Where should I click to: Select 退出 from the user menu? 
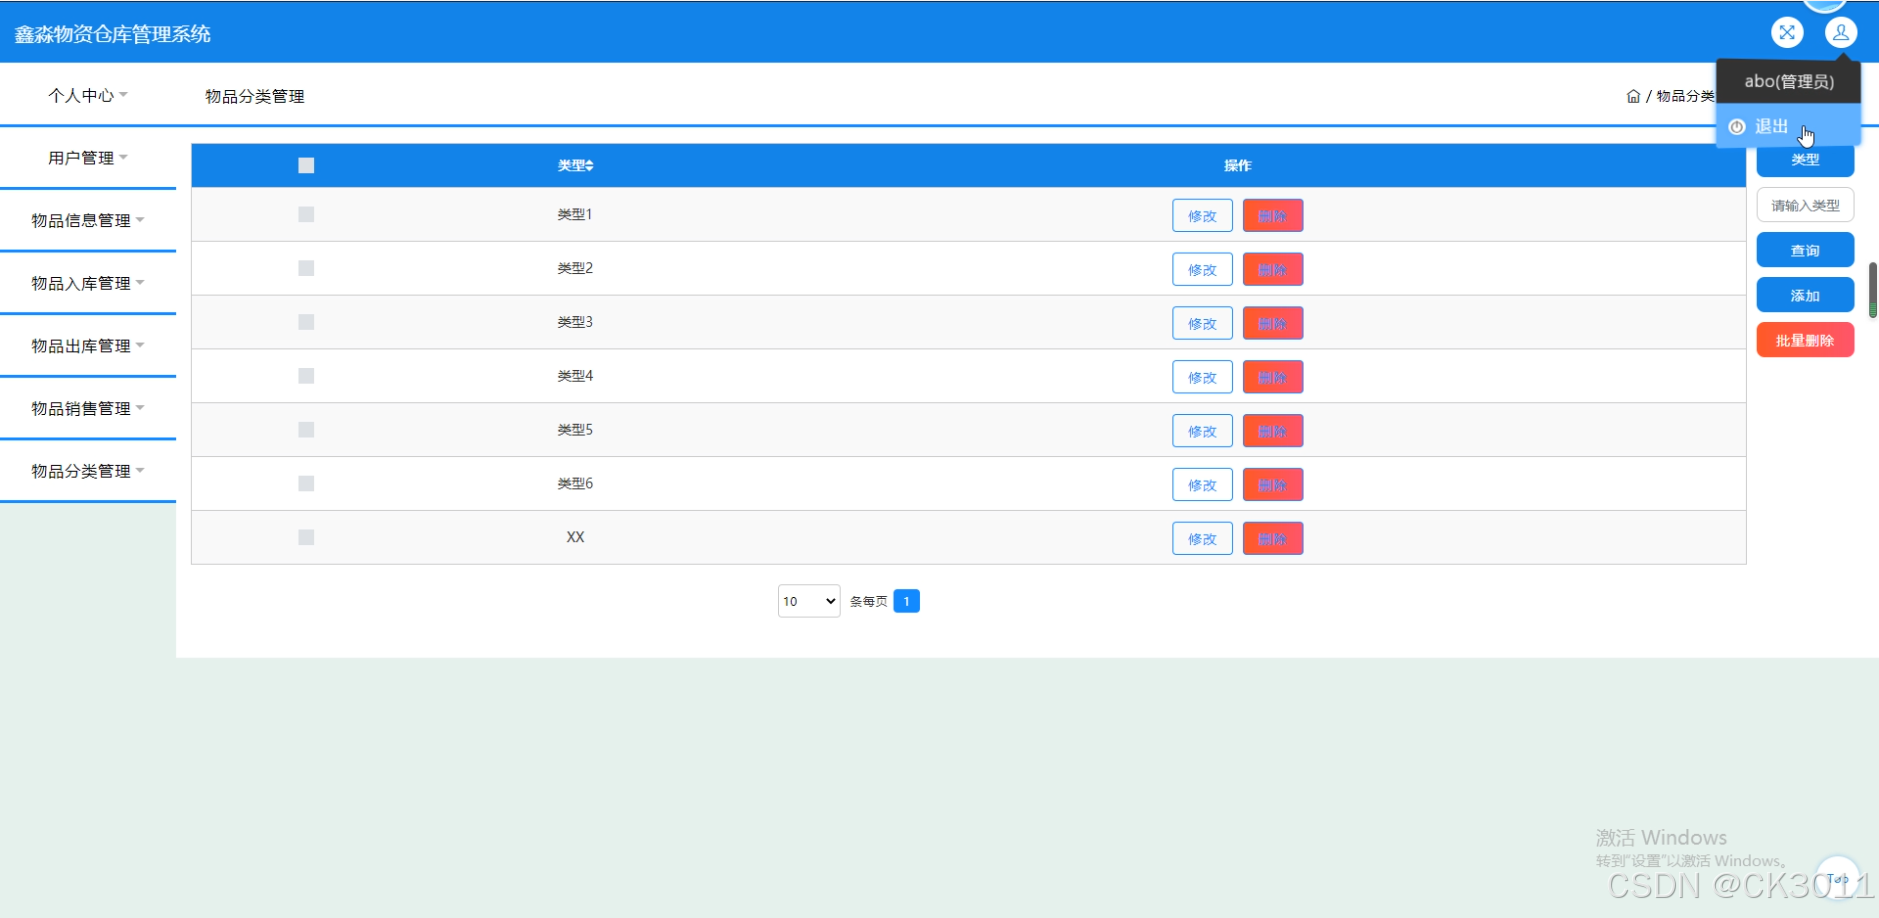coord(1771,127)
